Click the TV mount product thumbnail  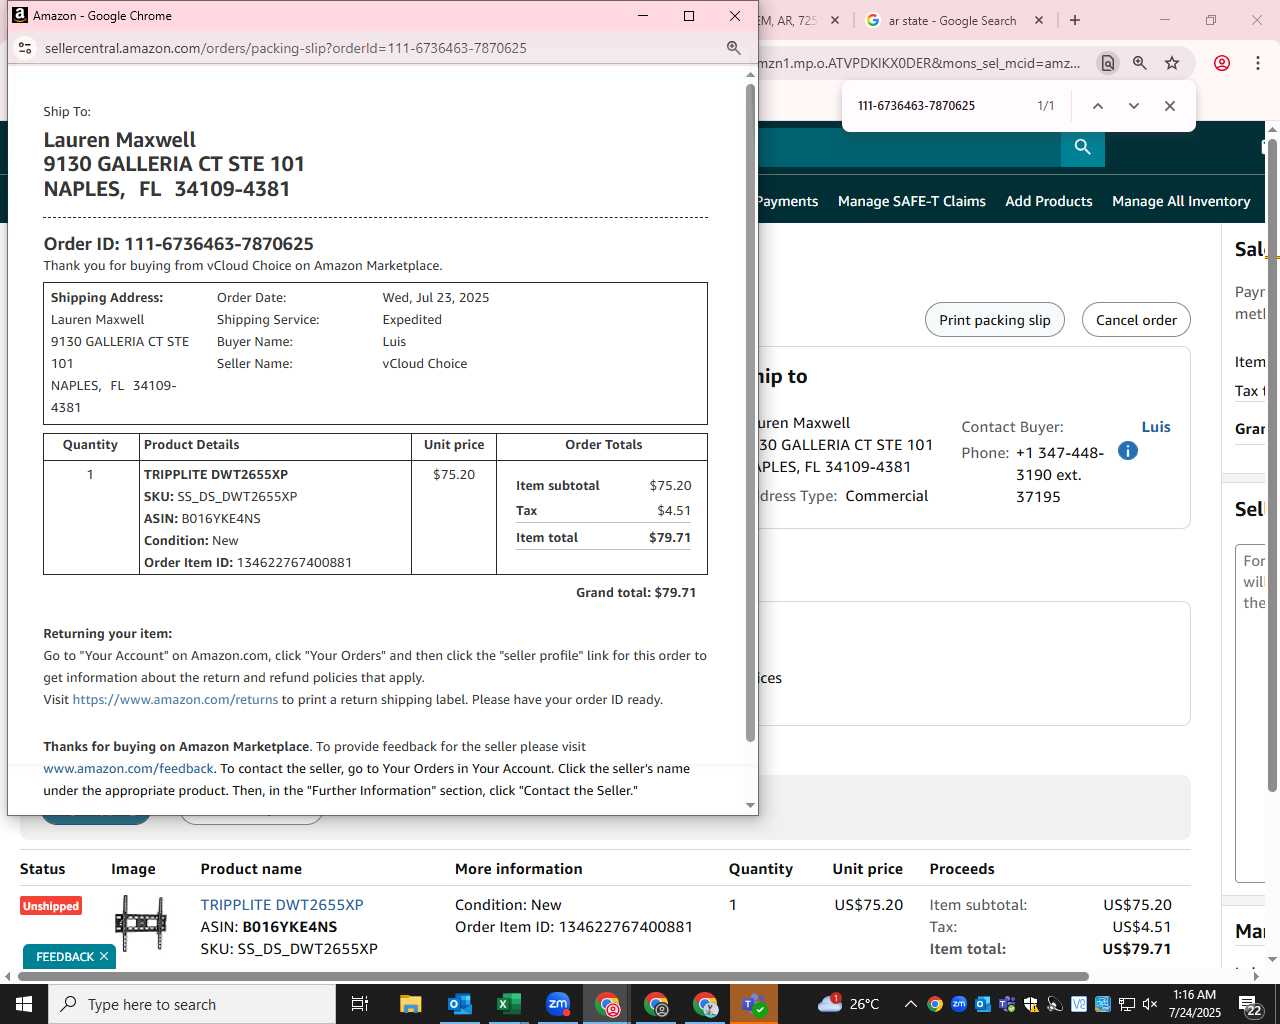(x=140, y=923)
